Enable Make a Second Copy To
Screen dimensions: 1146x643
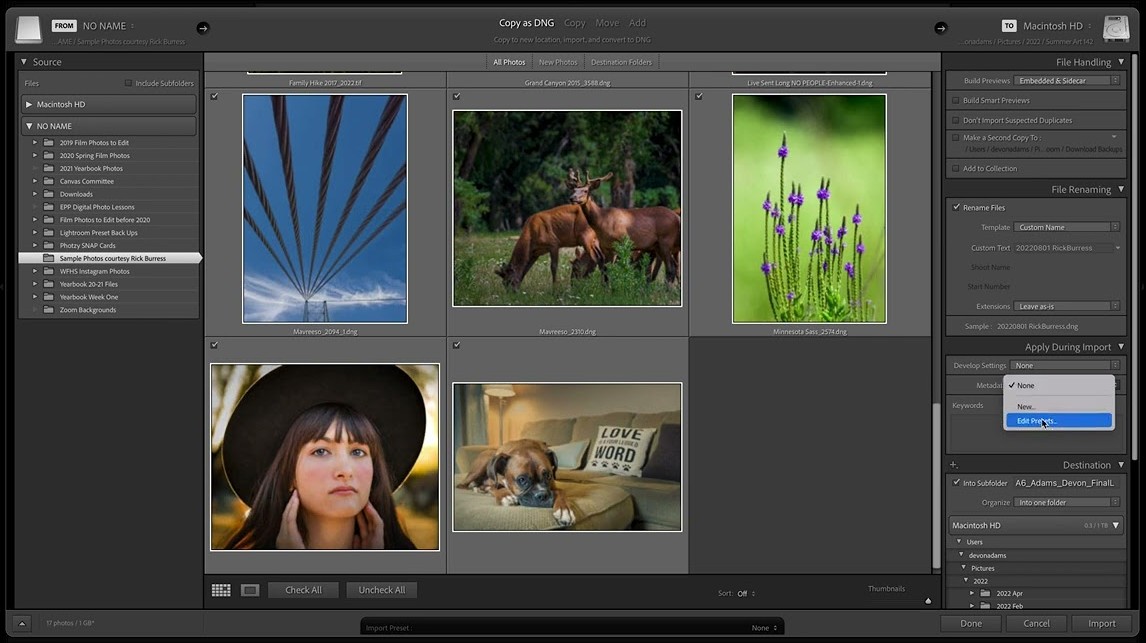click(x=955, y=137)
